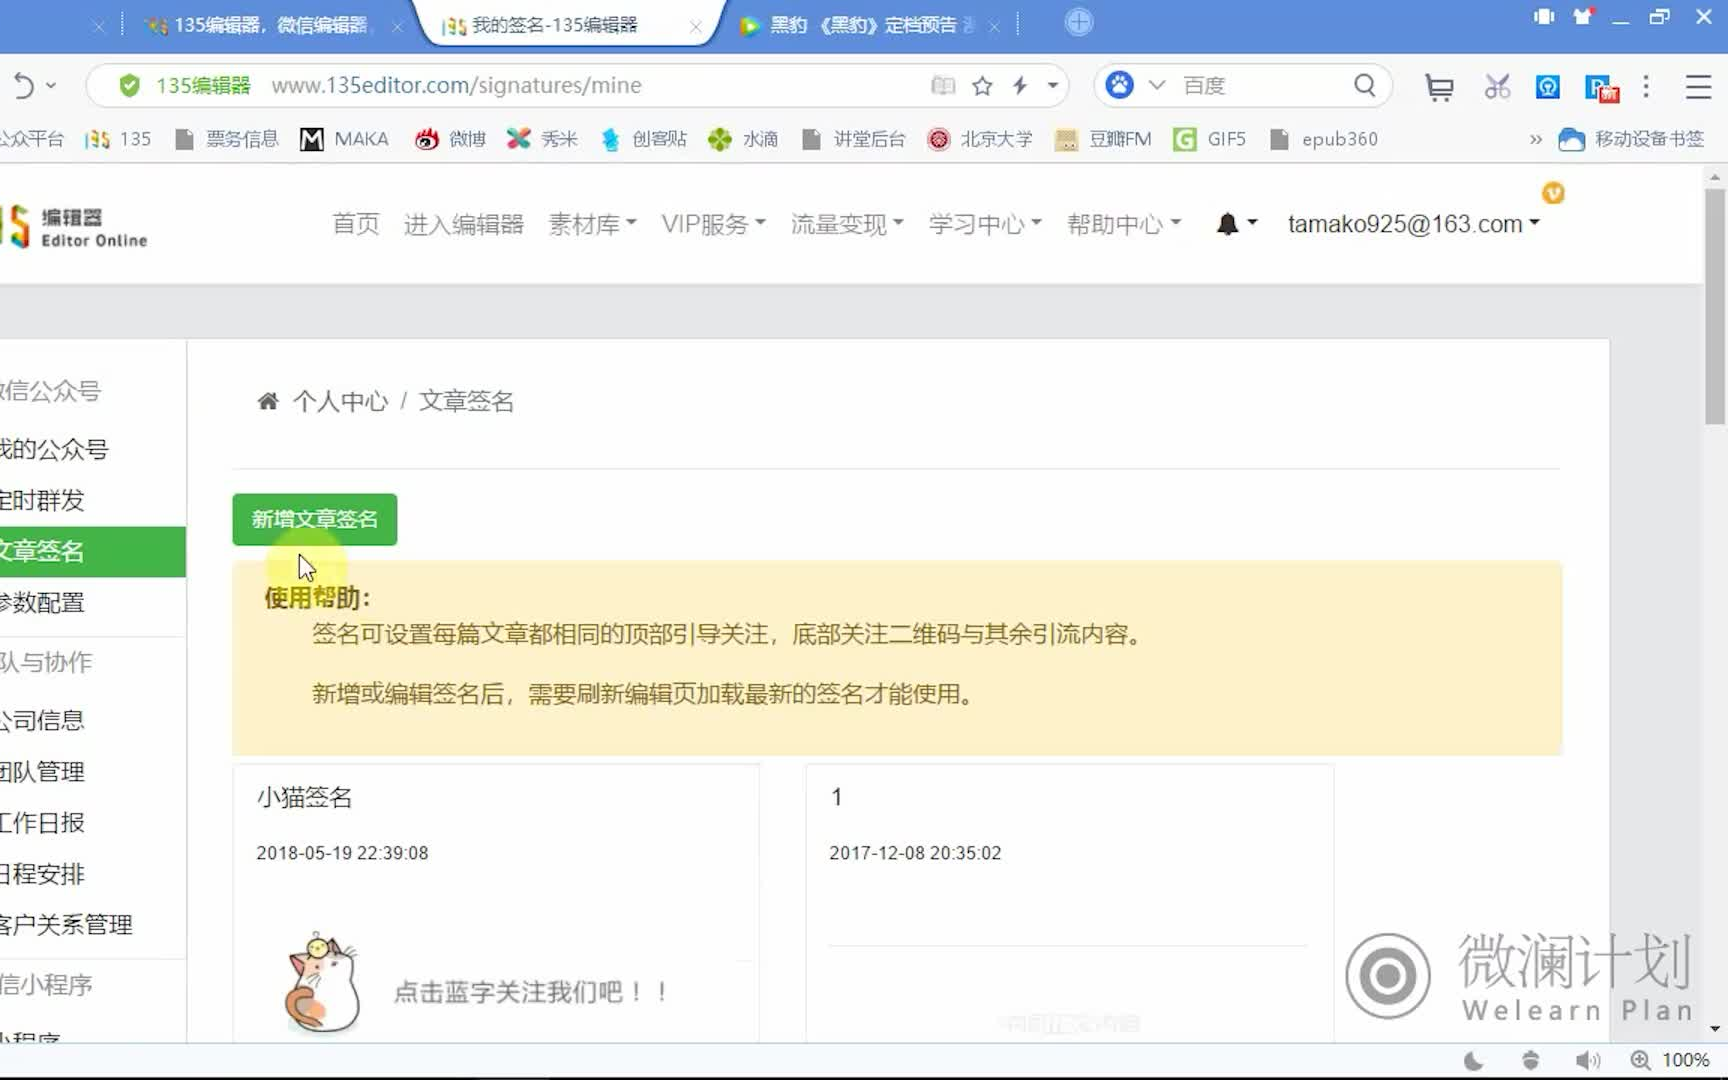Viewport: 1728px width, 1080px height.
Task: Click the PDF converter extension icon
Action: point(1602,88)
